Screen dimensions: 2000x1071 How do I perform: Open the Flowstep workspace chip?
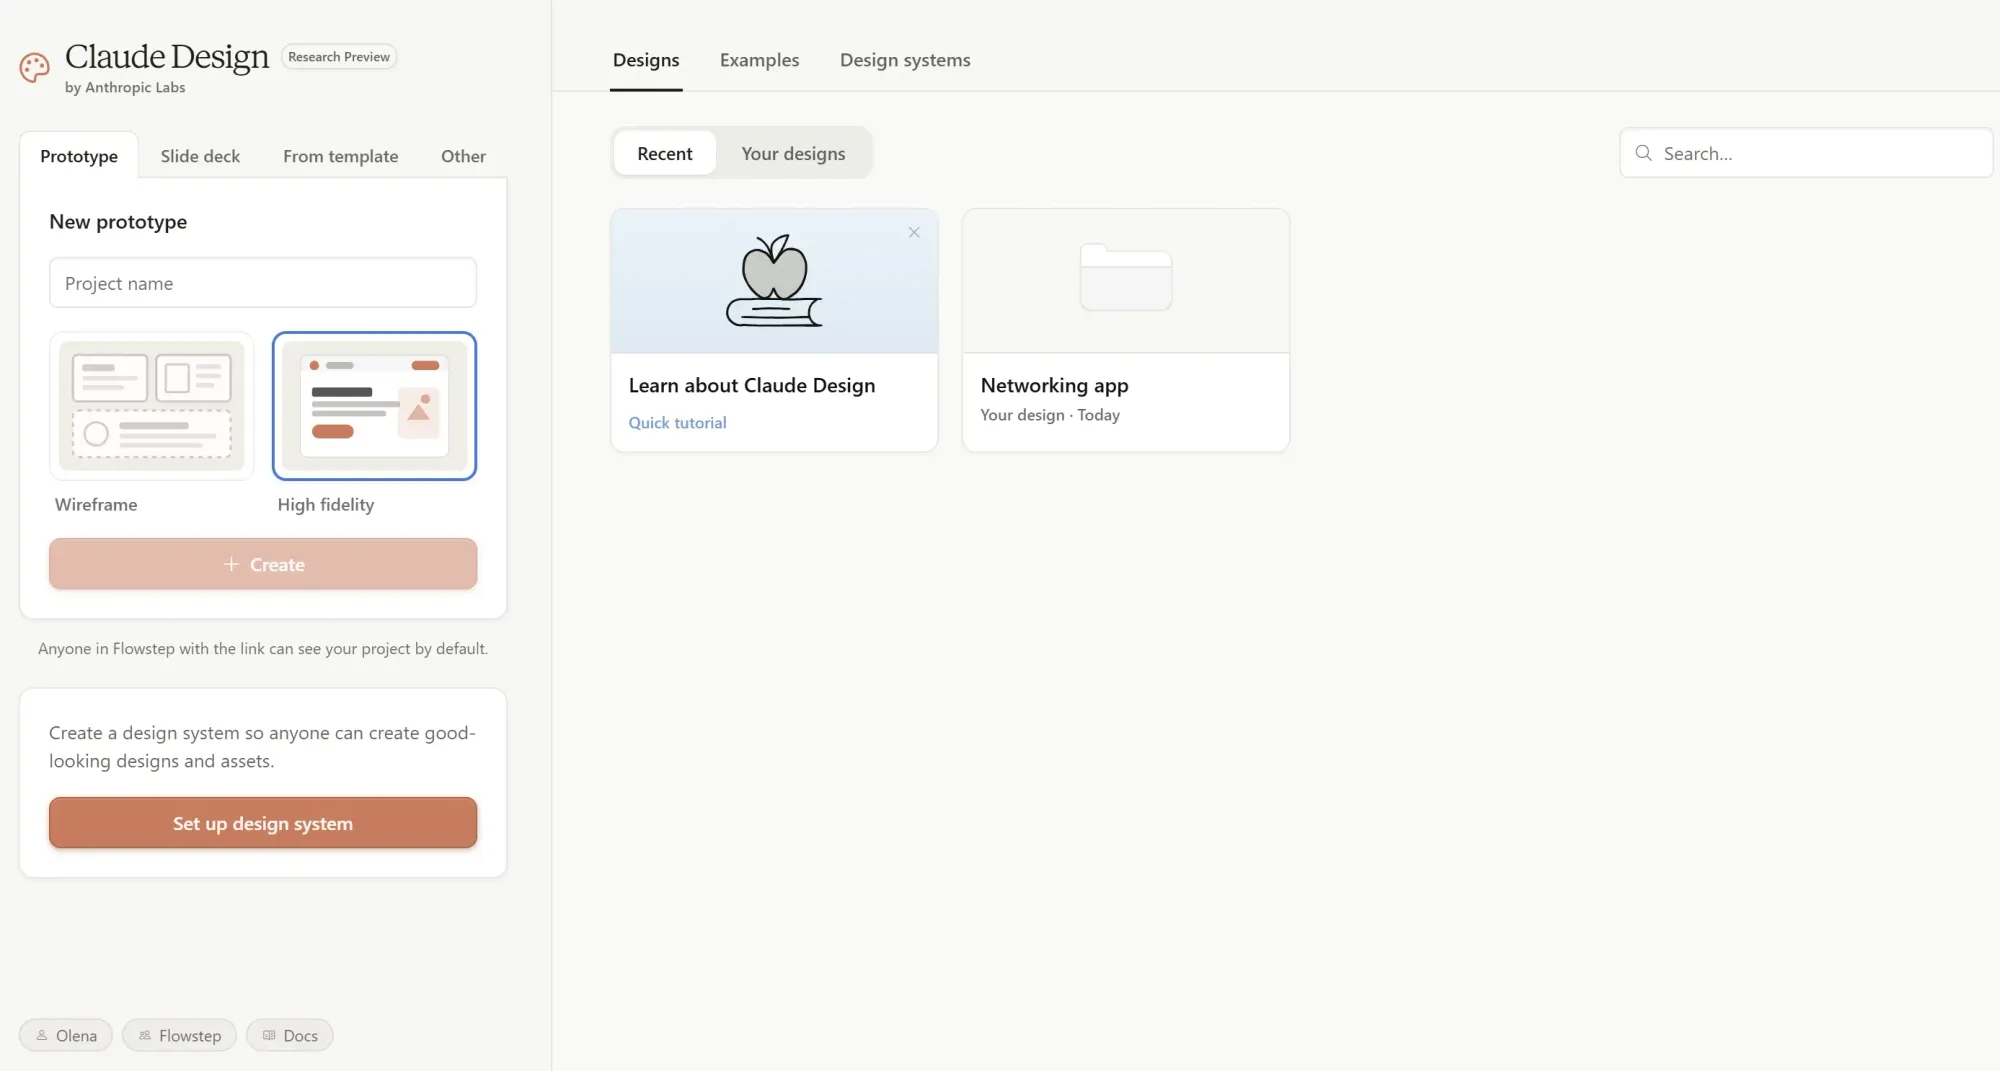(x=179, y=1035)
